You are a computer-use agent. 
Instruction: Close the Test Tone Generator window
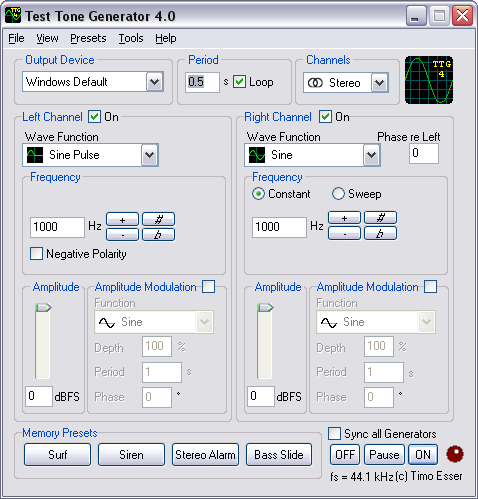(x=462, y=16)
